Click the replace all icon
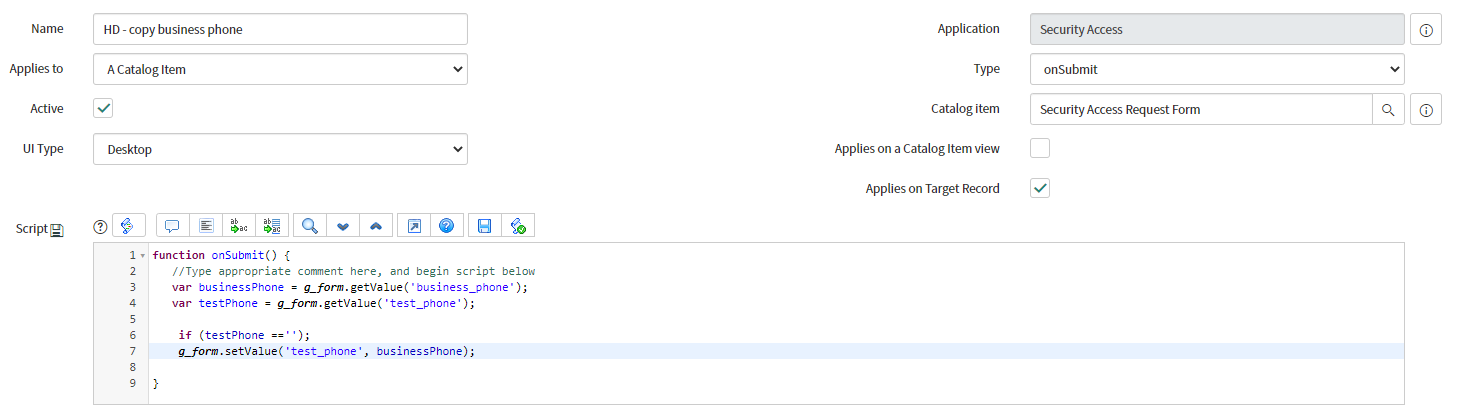 click(x=271, y=226)
